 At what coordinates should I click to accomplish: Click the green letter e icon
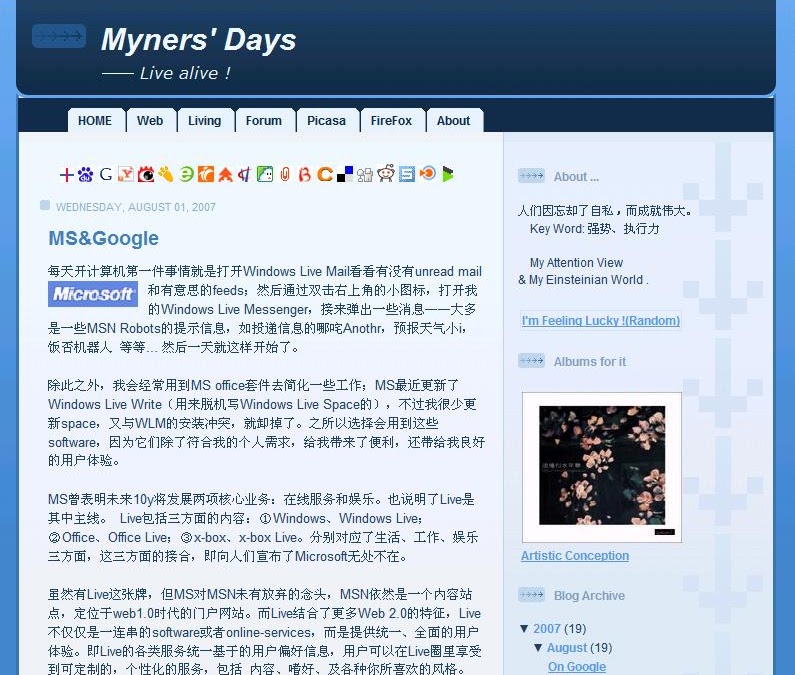click(186, 174)
